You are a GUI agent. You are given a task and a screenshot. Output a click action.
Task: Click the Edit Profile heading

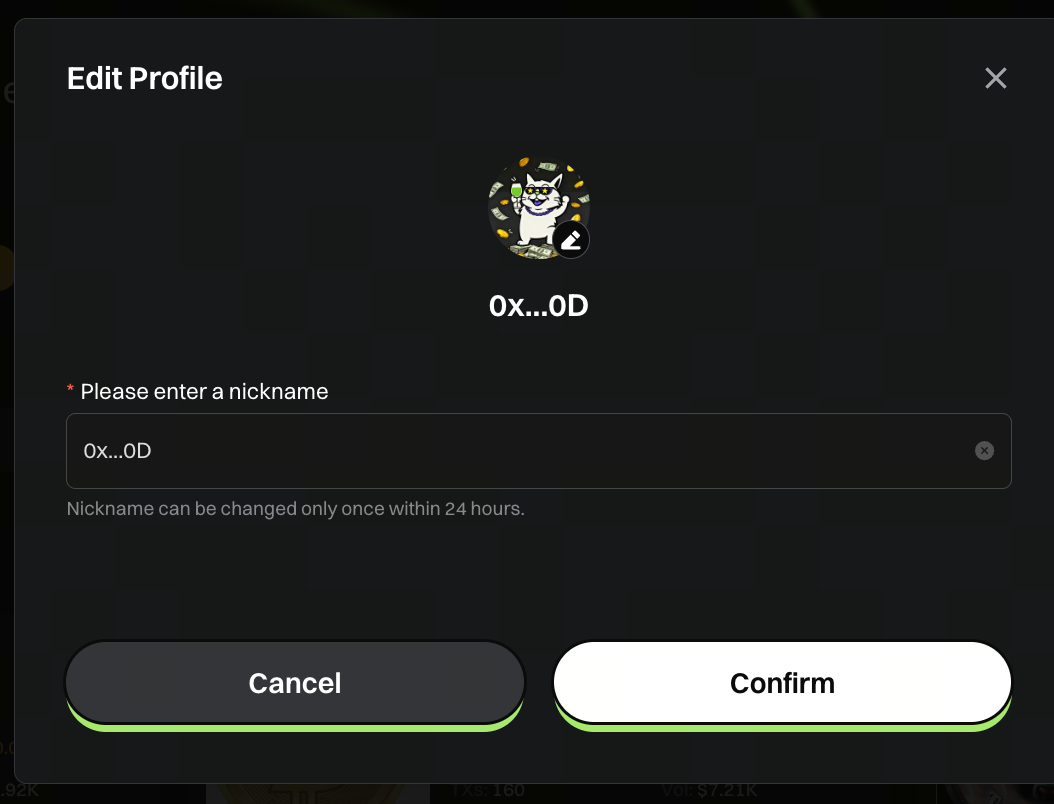tap(145, 78)
